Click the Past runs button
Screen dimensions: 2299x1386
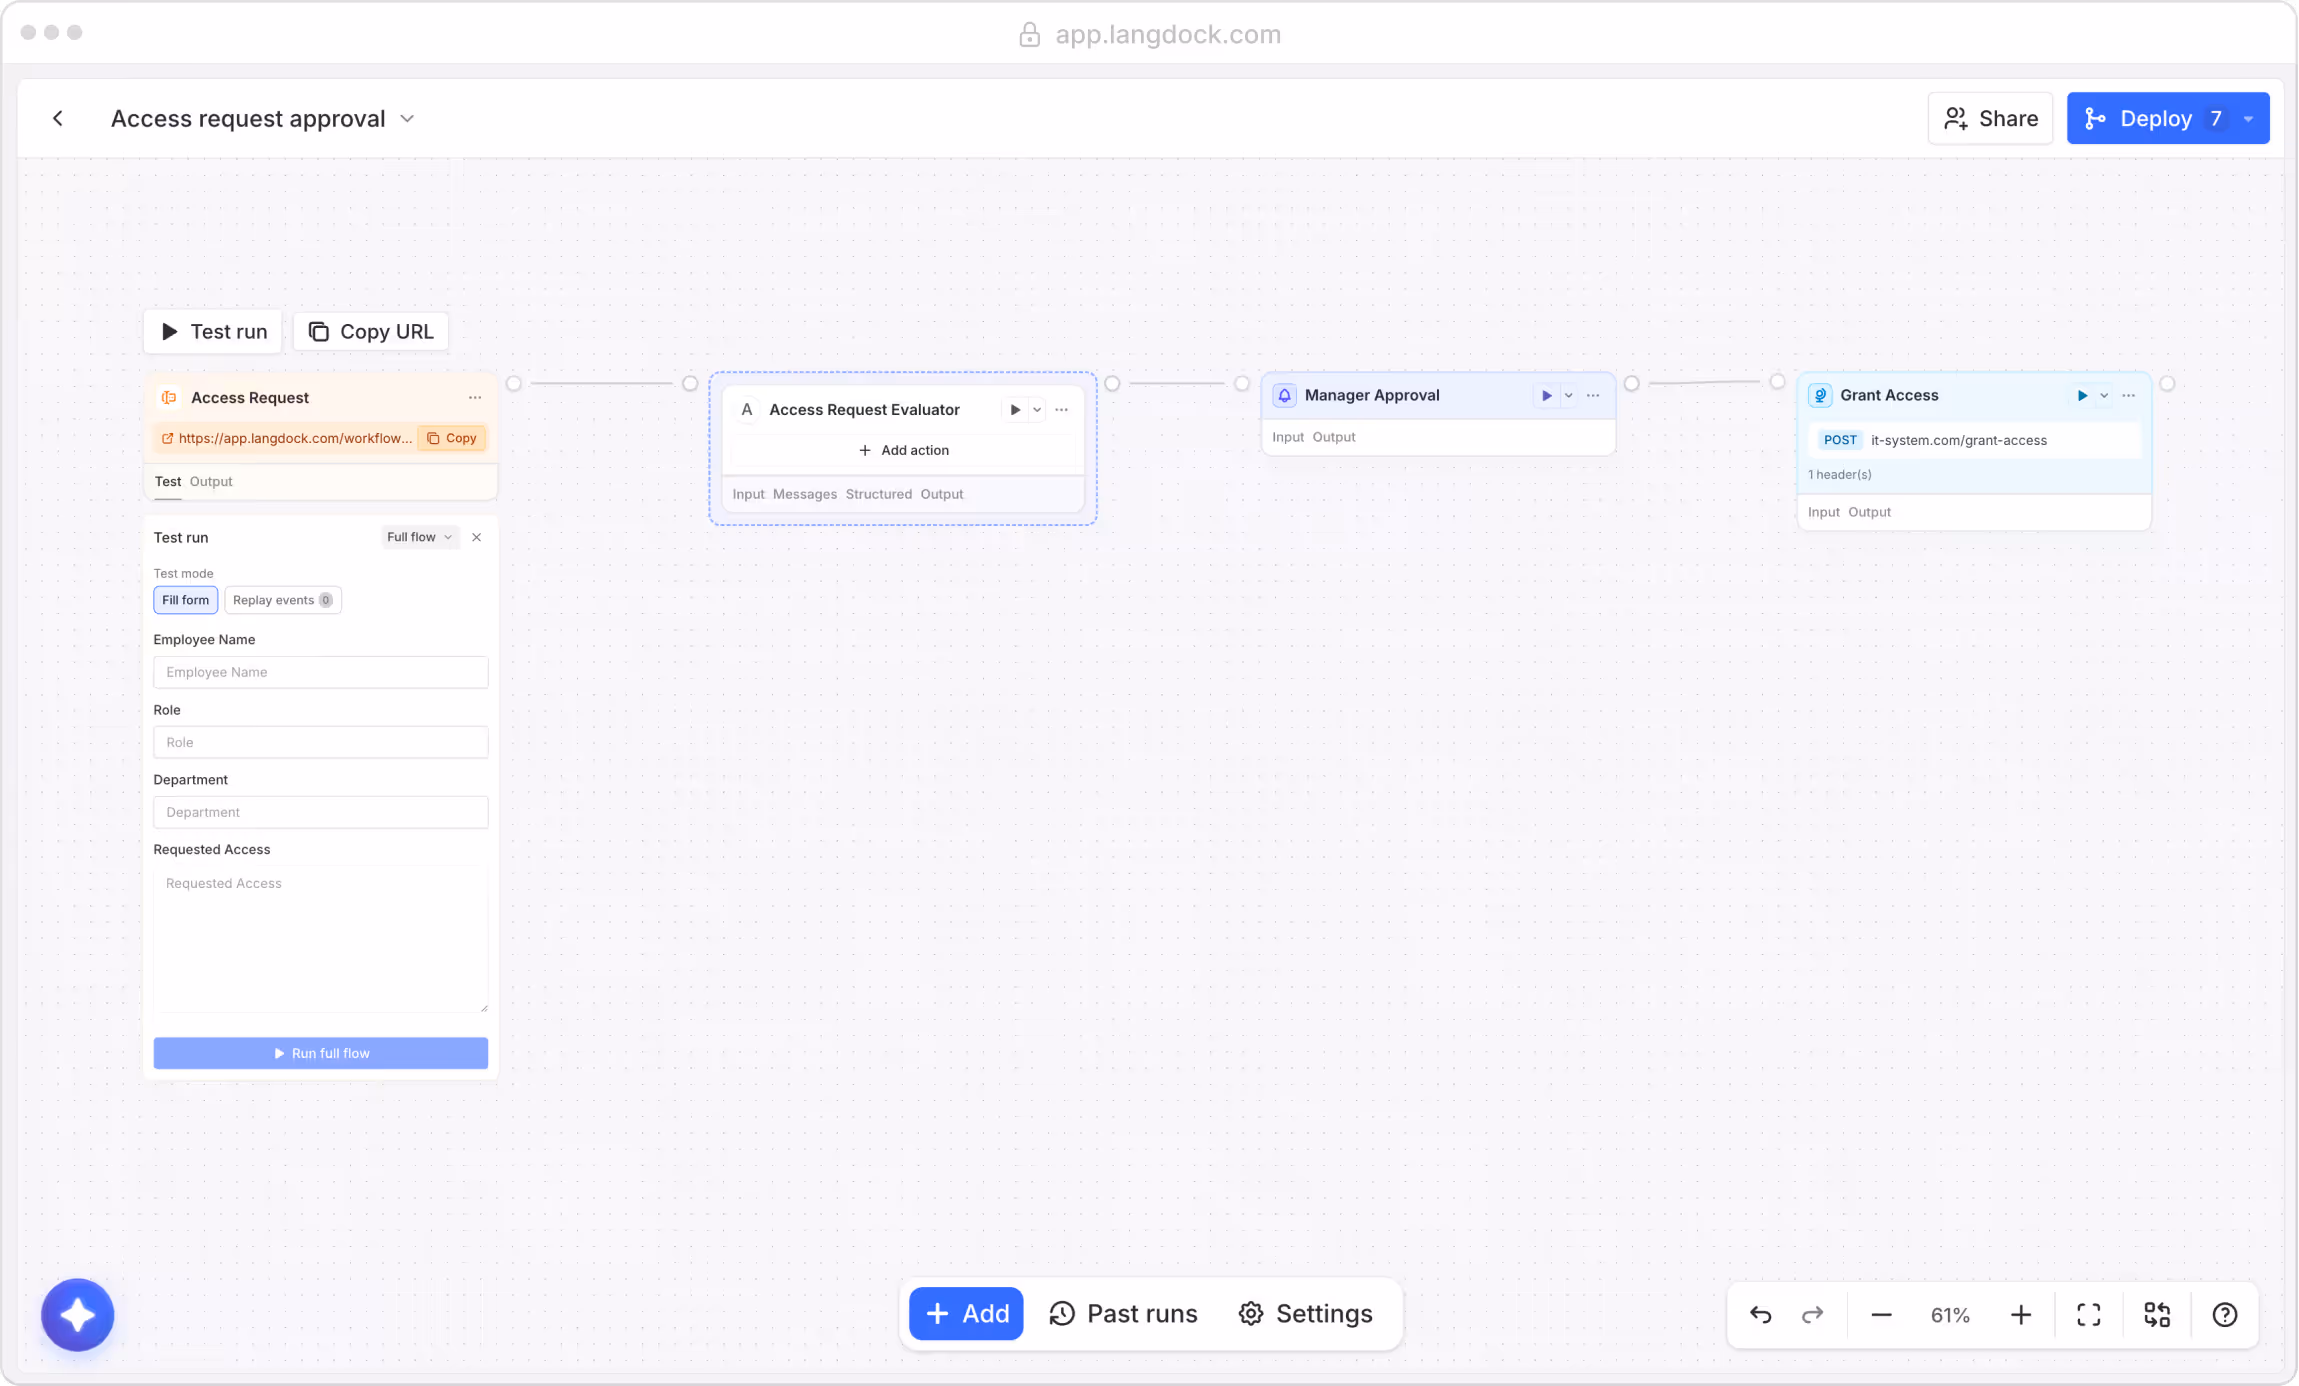[x=1122, y=1314]
